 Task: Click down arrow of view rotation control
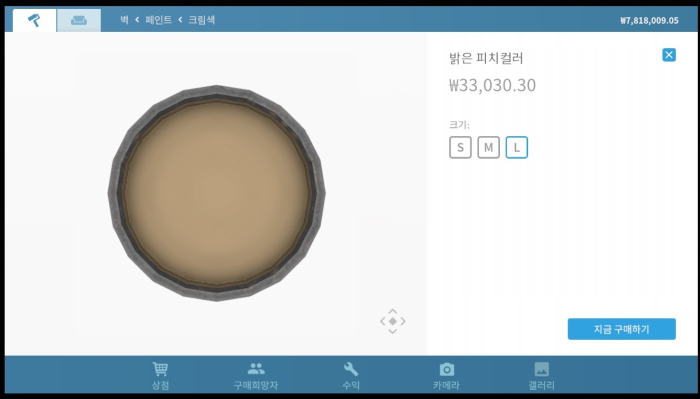392,331
